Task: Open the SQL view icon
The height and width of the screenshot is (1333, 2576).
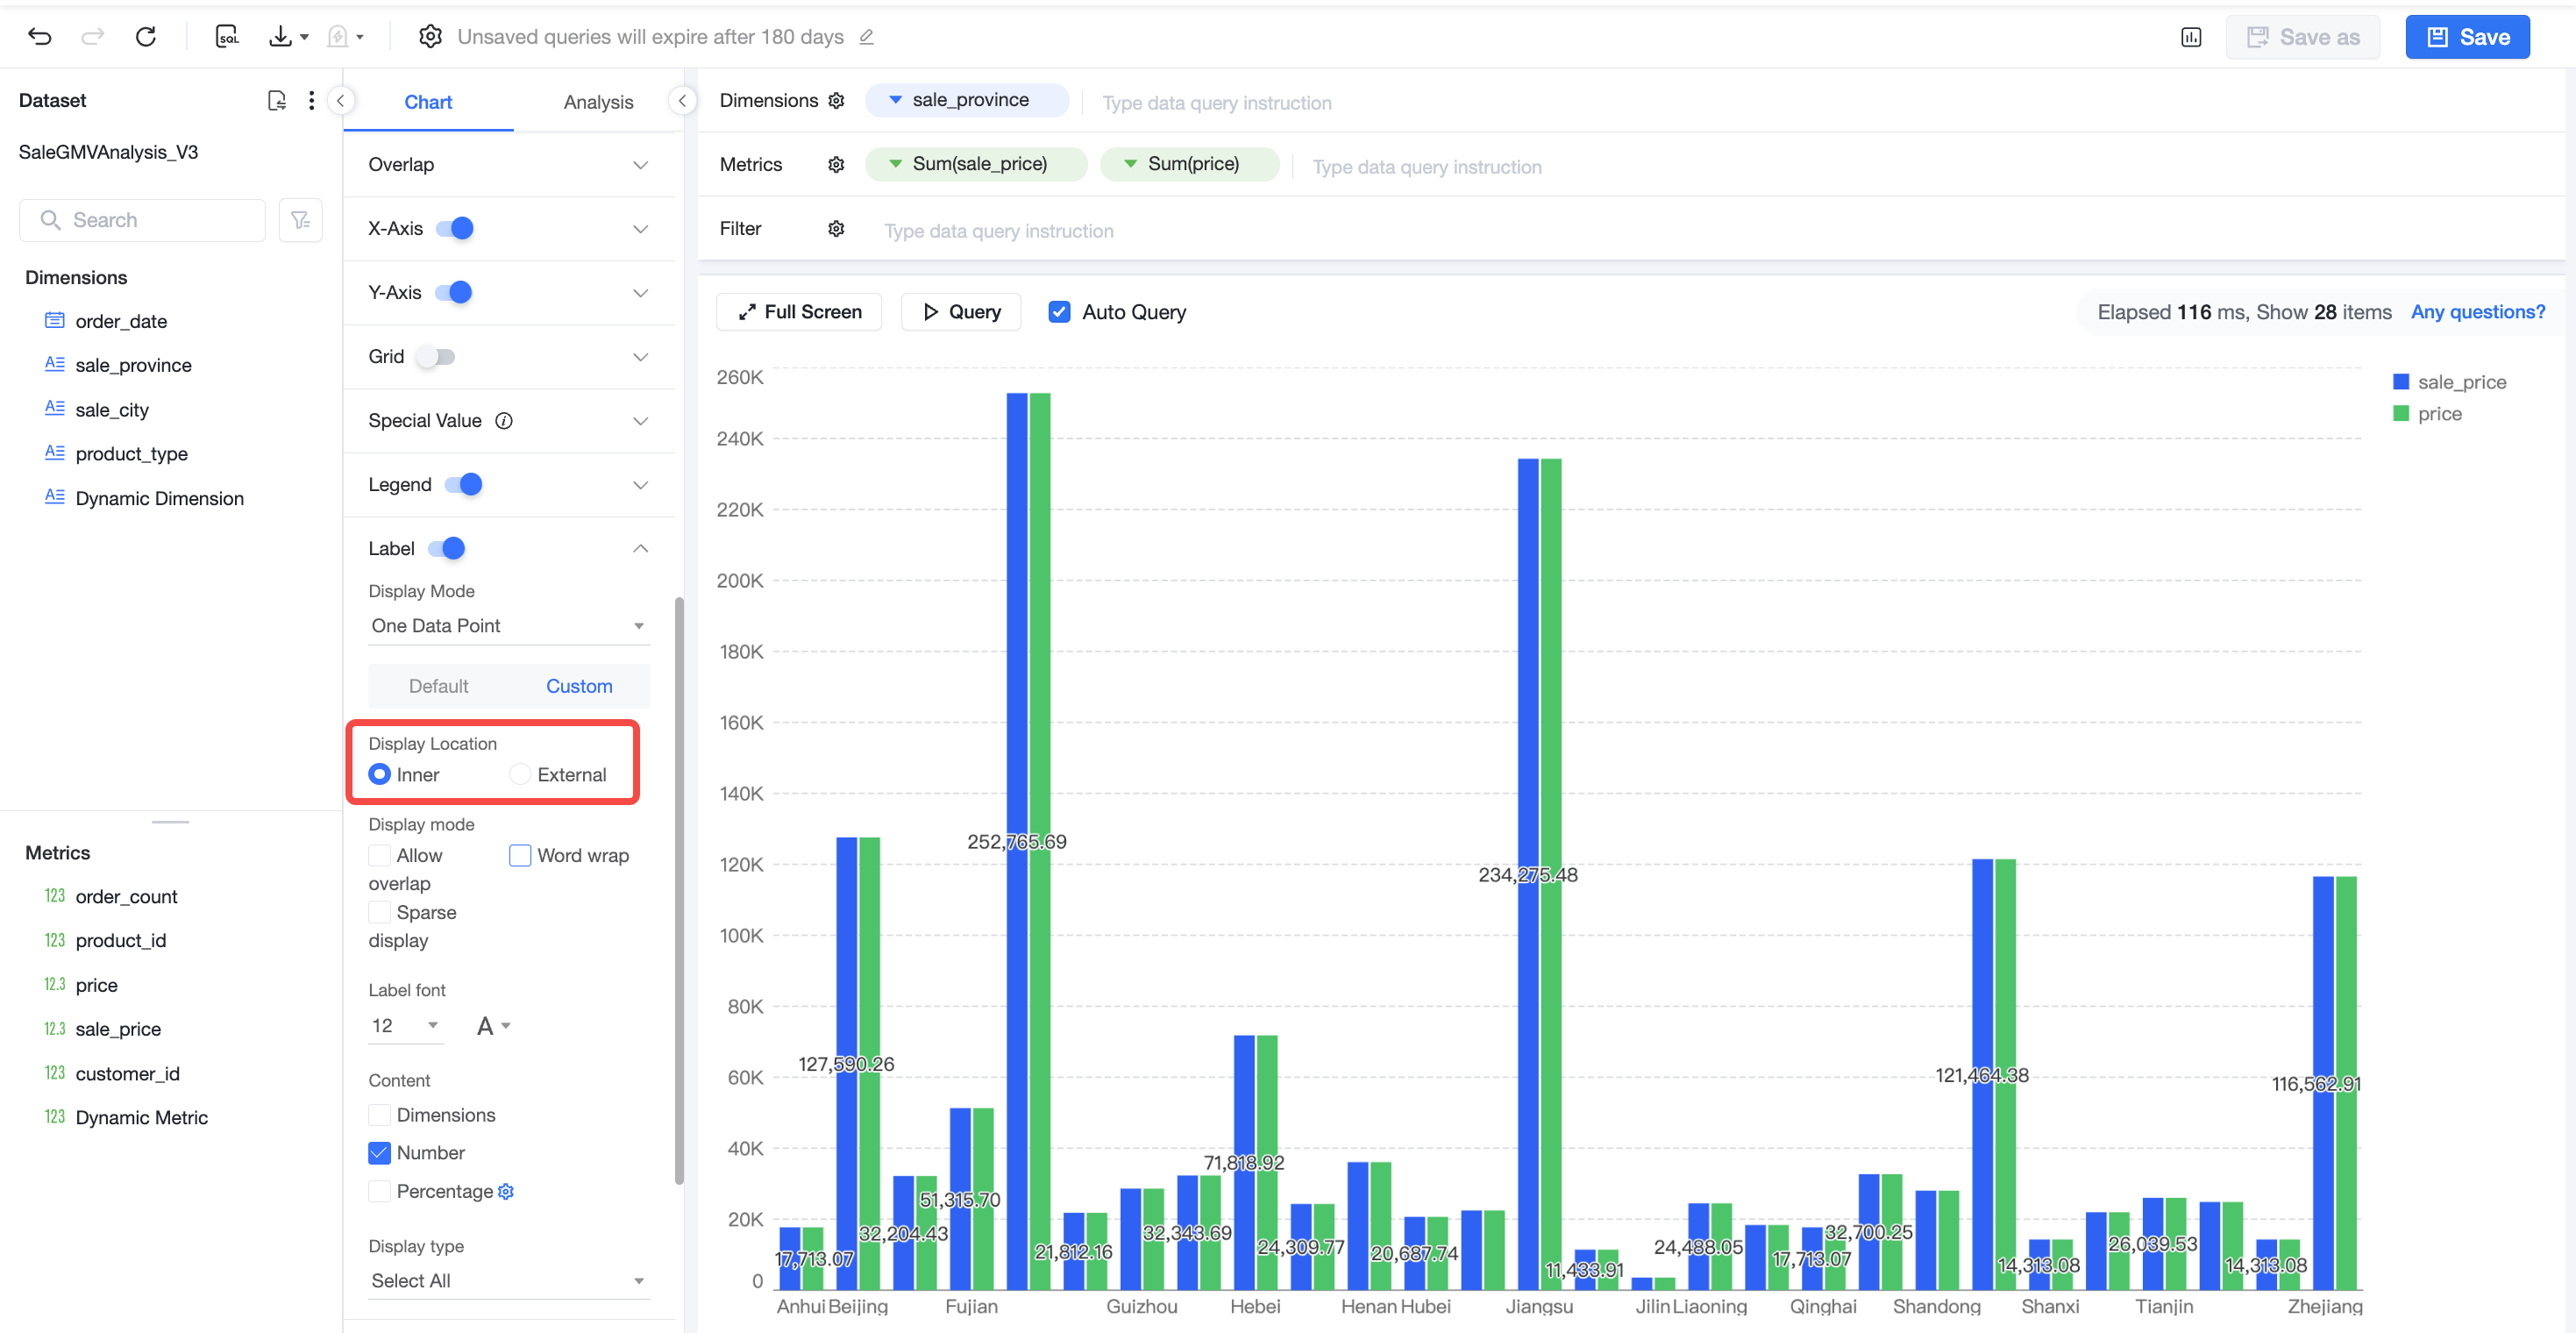Action: [227, 37]
